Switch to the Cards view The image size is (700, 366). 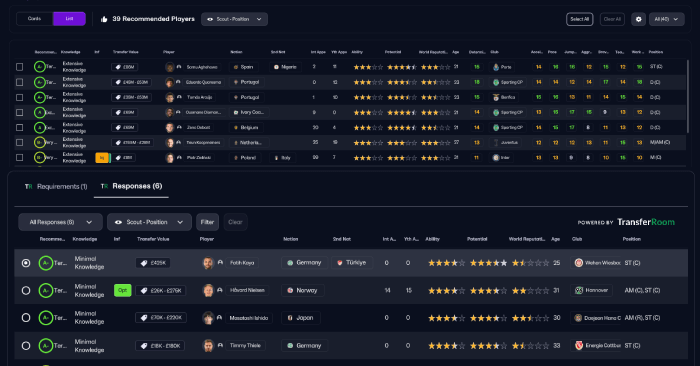(x=34, y=19)
